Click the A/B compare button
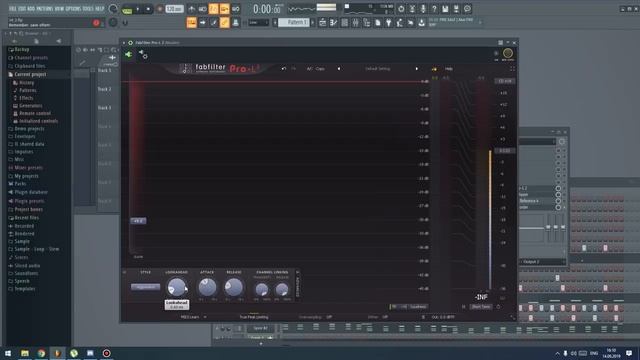This screenshot has width=640, height=360. point(309,69)
